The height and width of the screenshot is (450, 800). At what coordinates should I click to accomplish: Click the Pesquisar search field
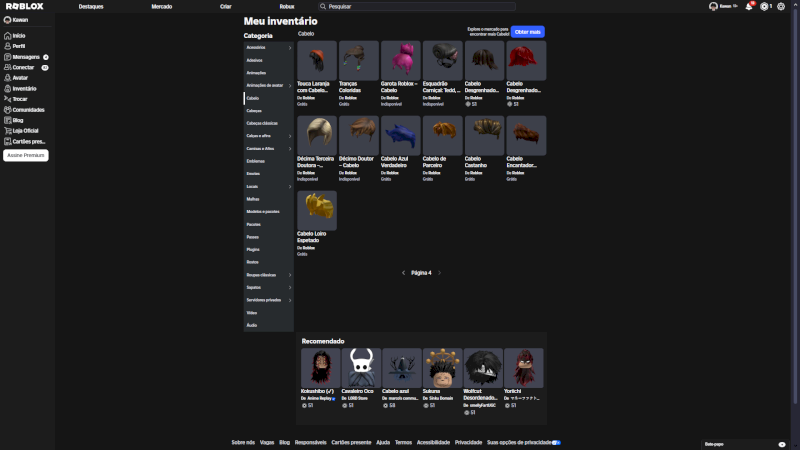pos(417,7)
